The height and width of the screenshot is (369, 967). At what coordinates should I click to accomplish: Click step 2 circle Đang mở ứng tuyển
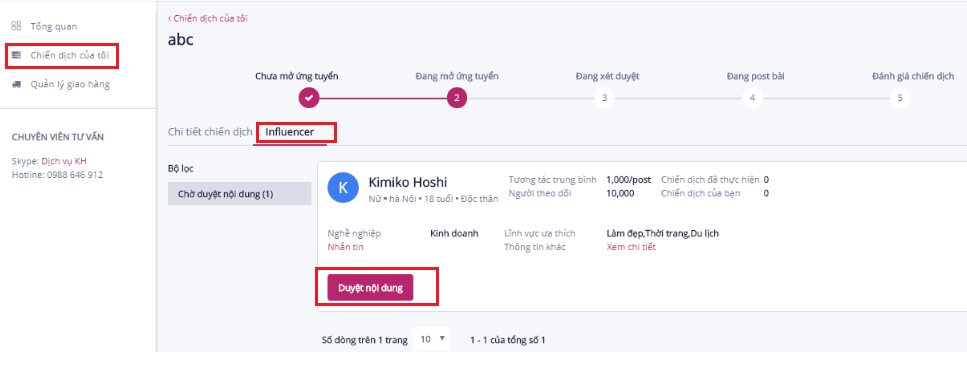[457, 97]
